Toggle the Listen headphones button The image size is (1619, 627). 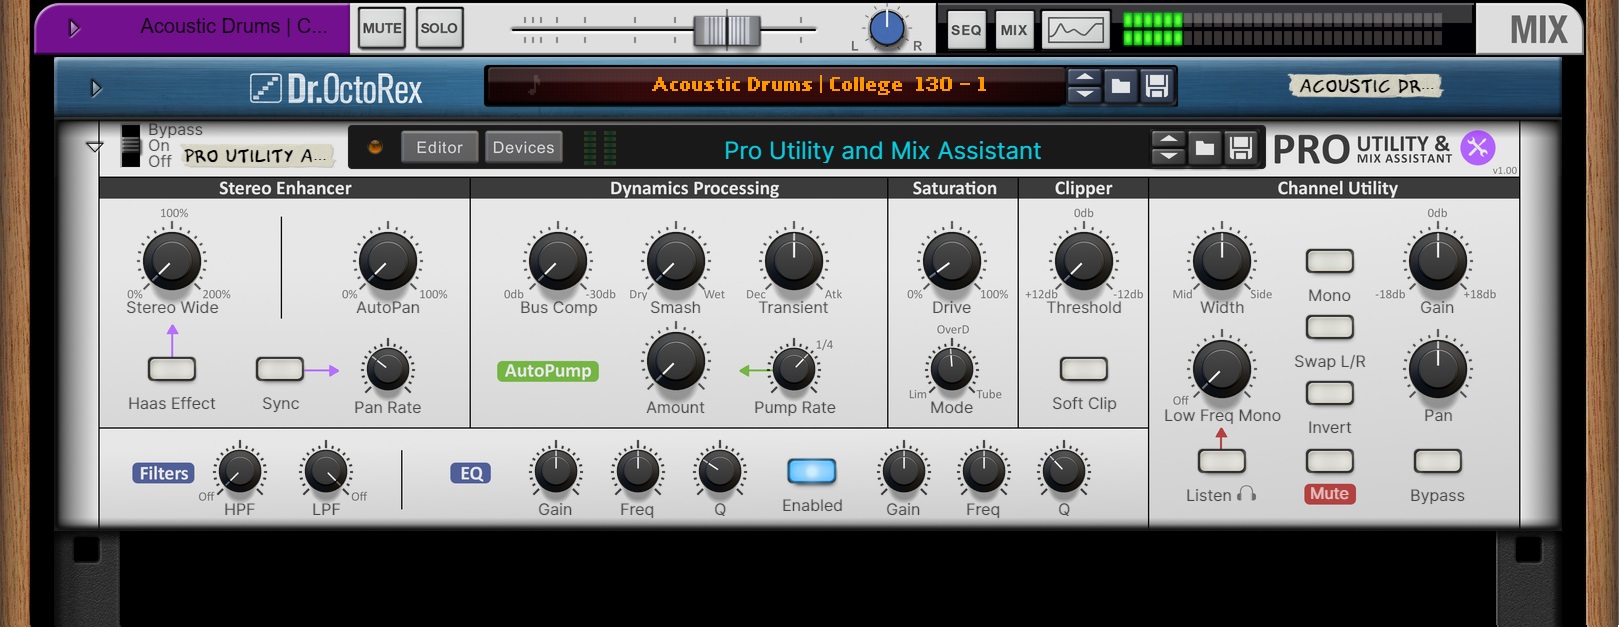pos(1222,461)
